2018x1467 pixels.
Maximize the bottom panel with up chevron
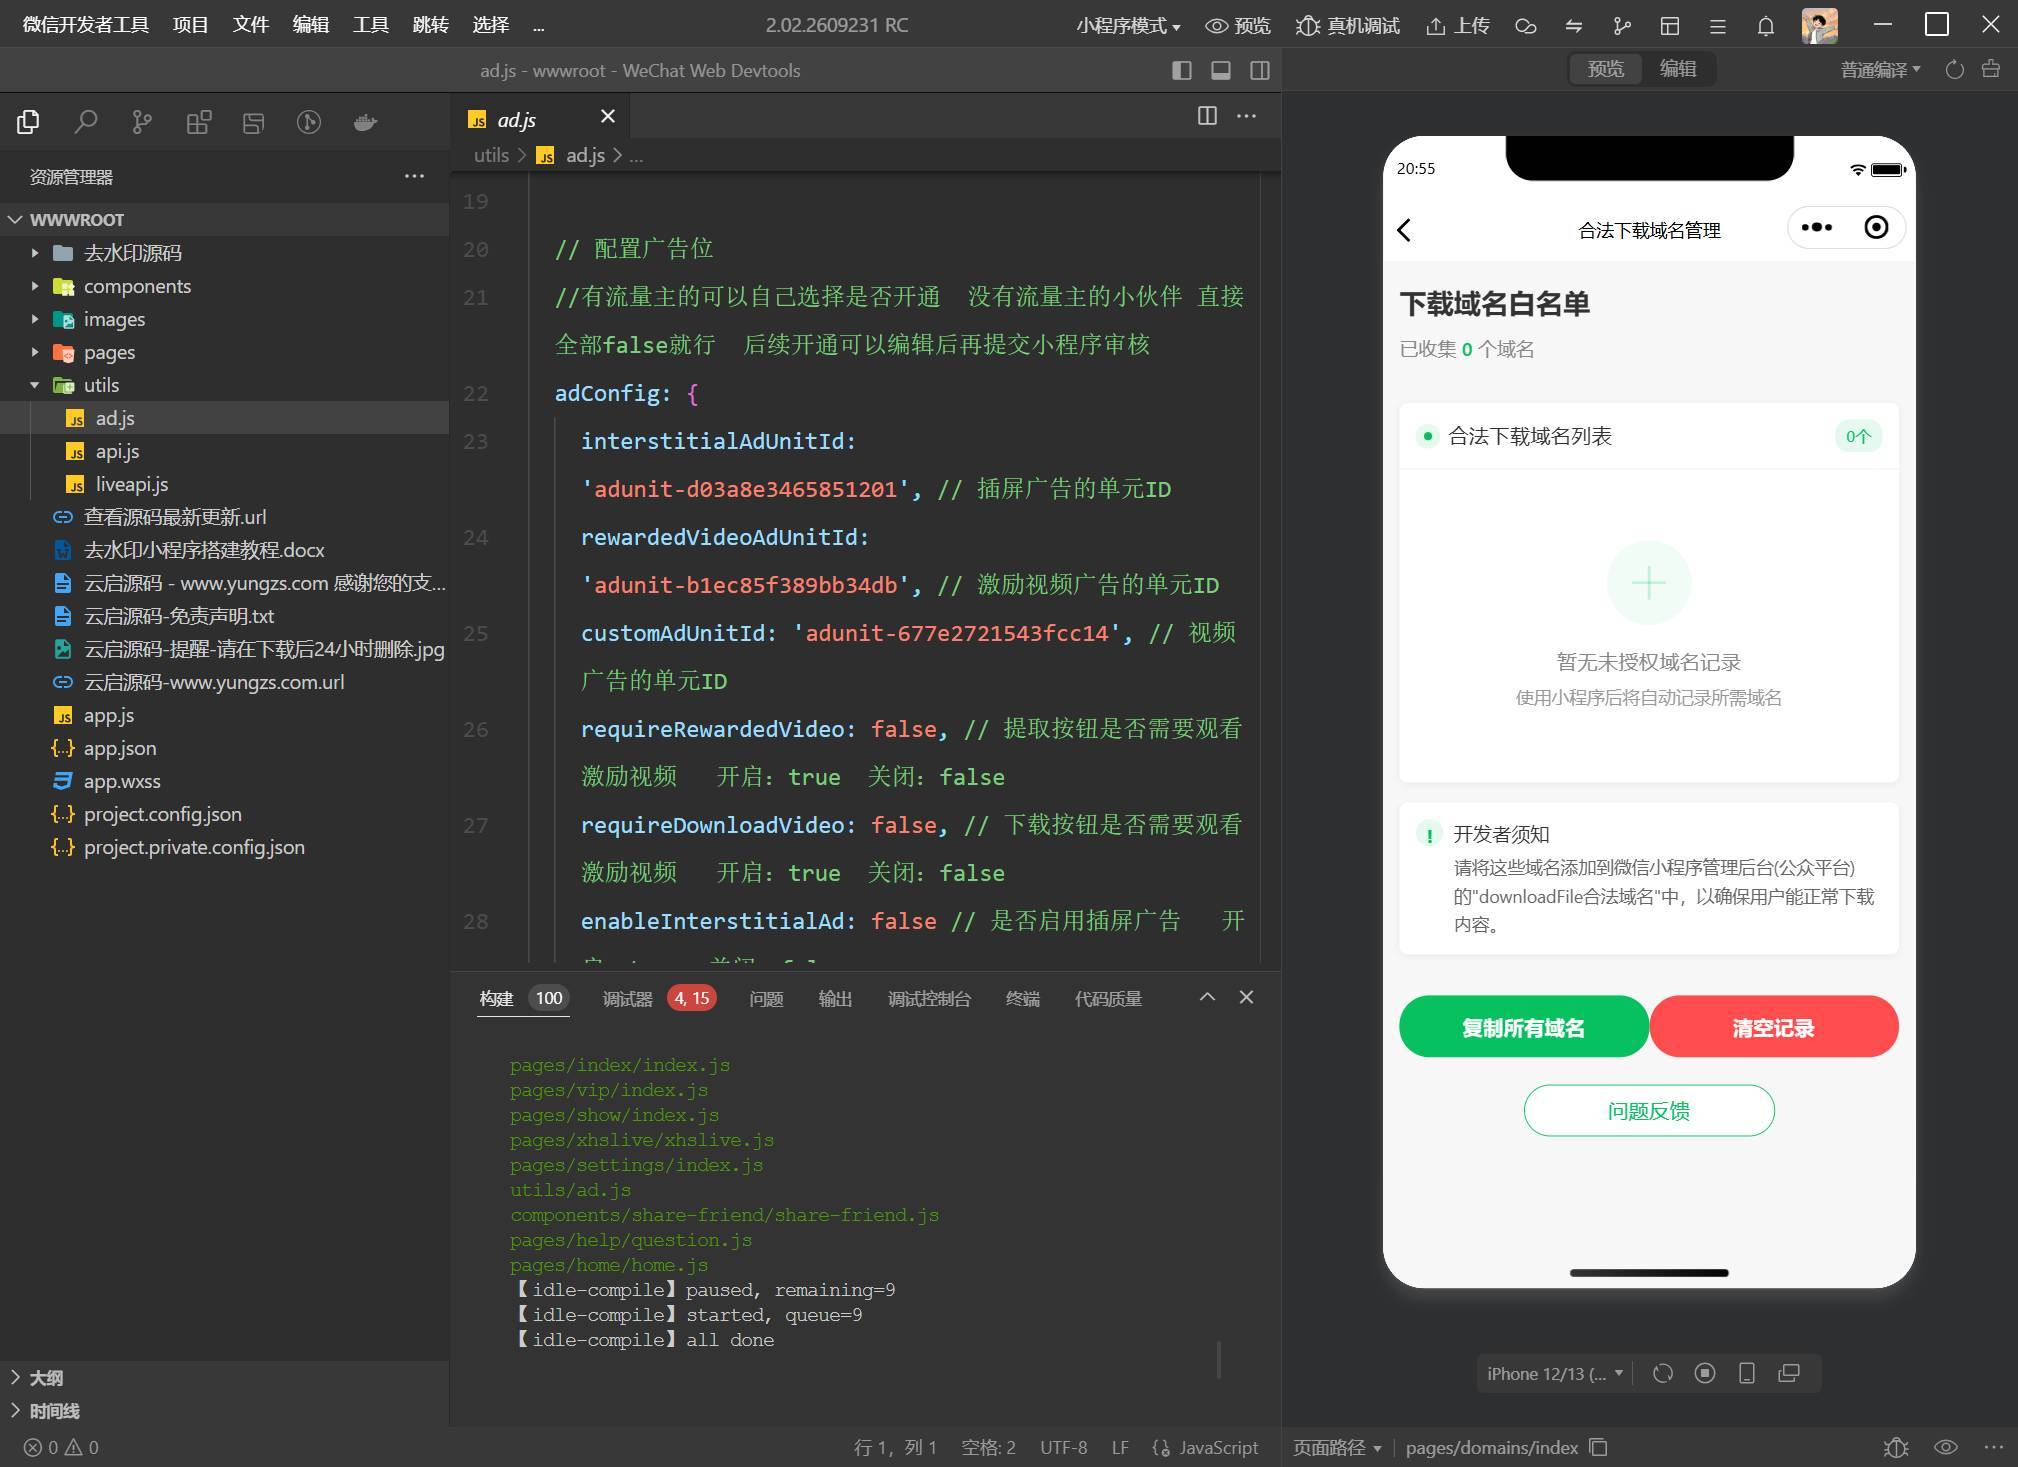click(1207, 997)
